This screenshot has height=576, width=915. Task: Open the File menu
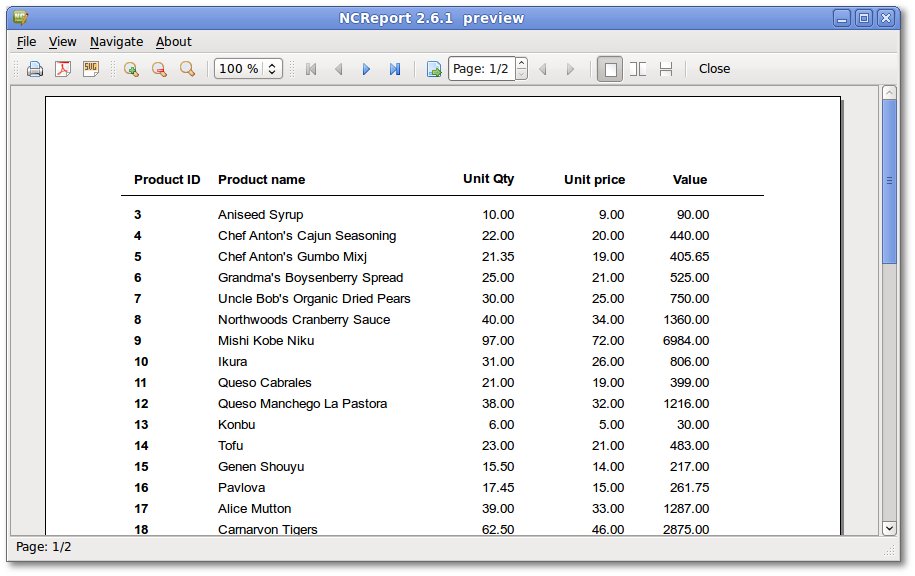(x=26, y=42)
